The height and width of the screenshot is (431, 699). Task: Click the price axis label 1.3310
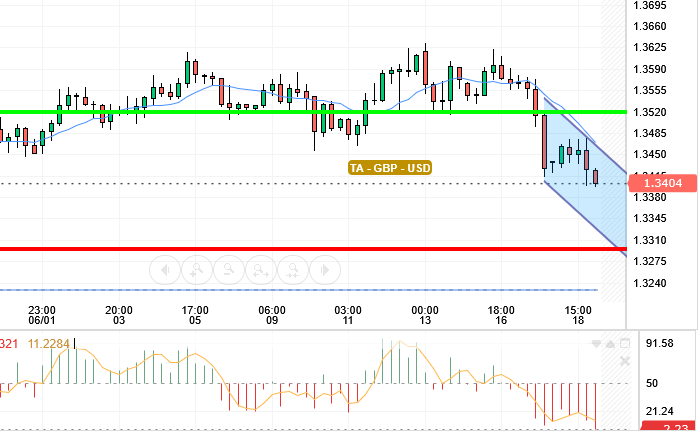pyautogui.click(x=650, y=240)
